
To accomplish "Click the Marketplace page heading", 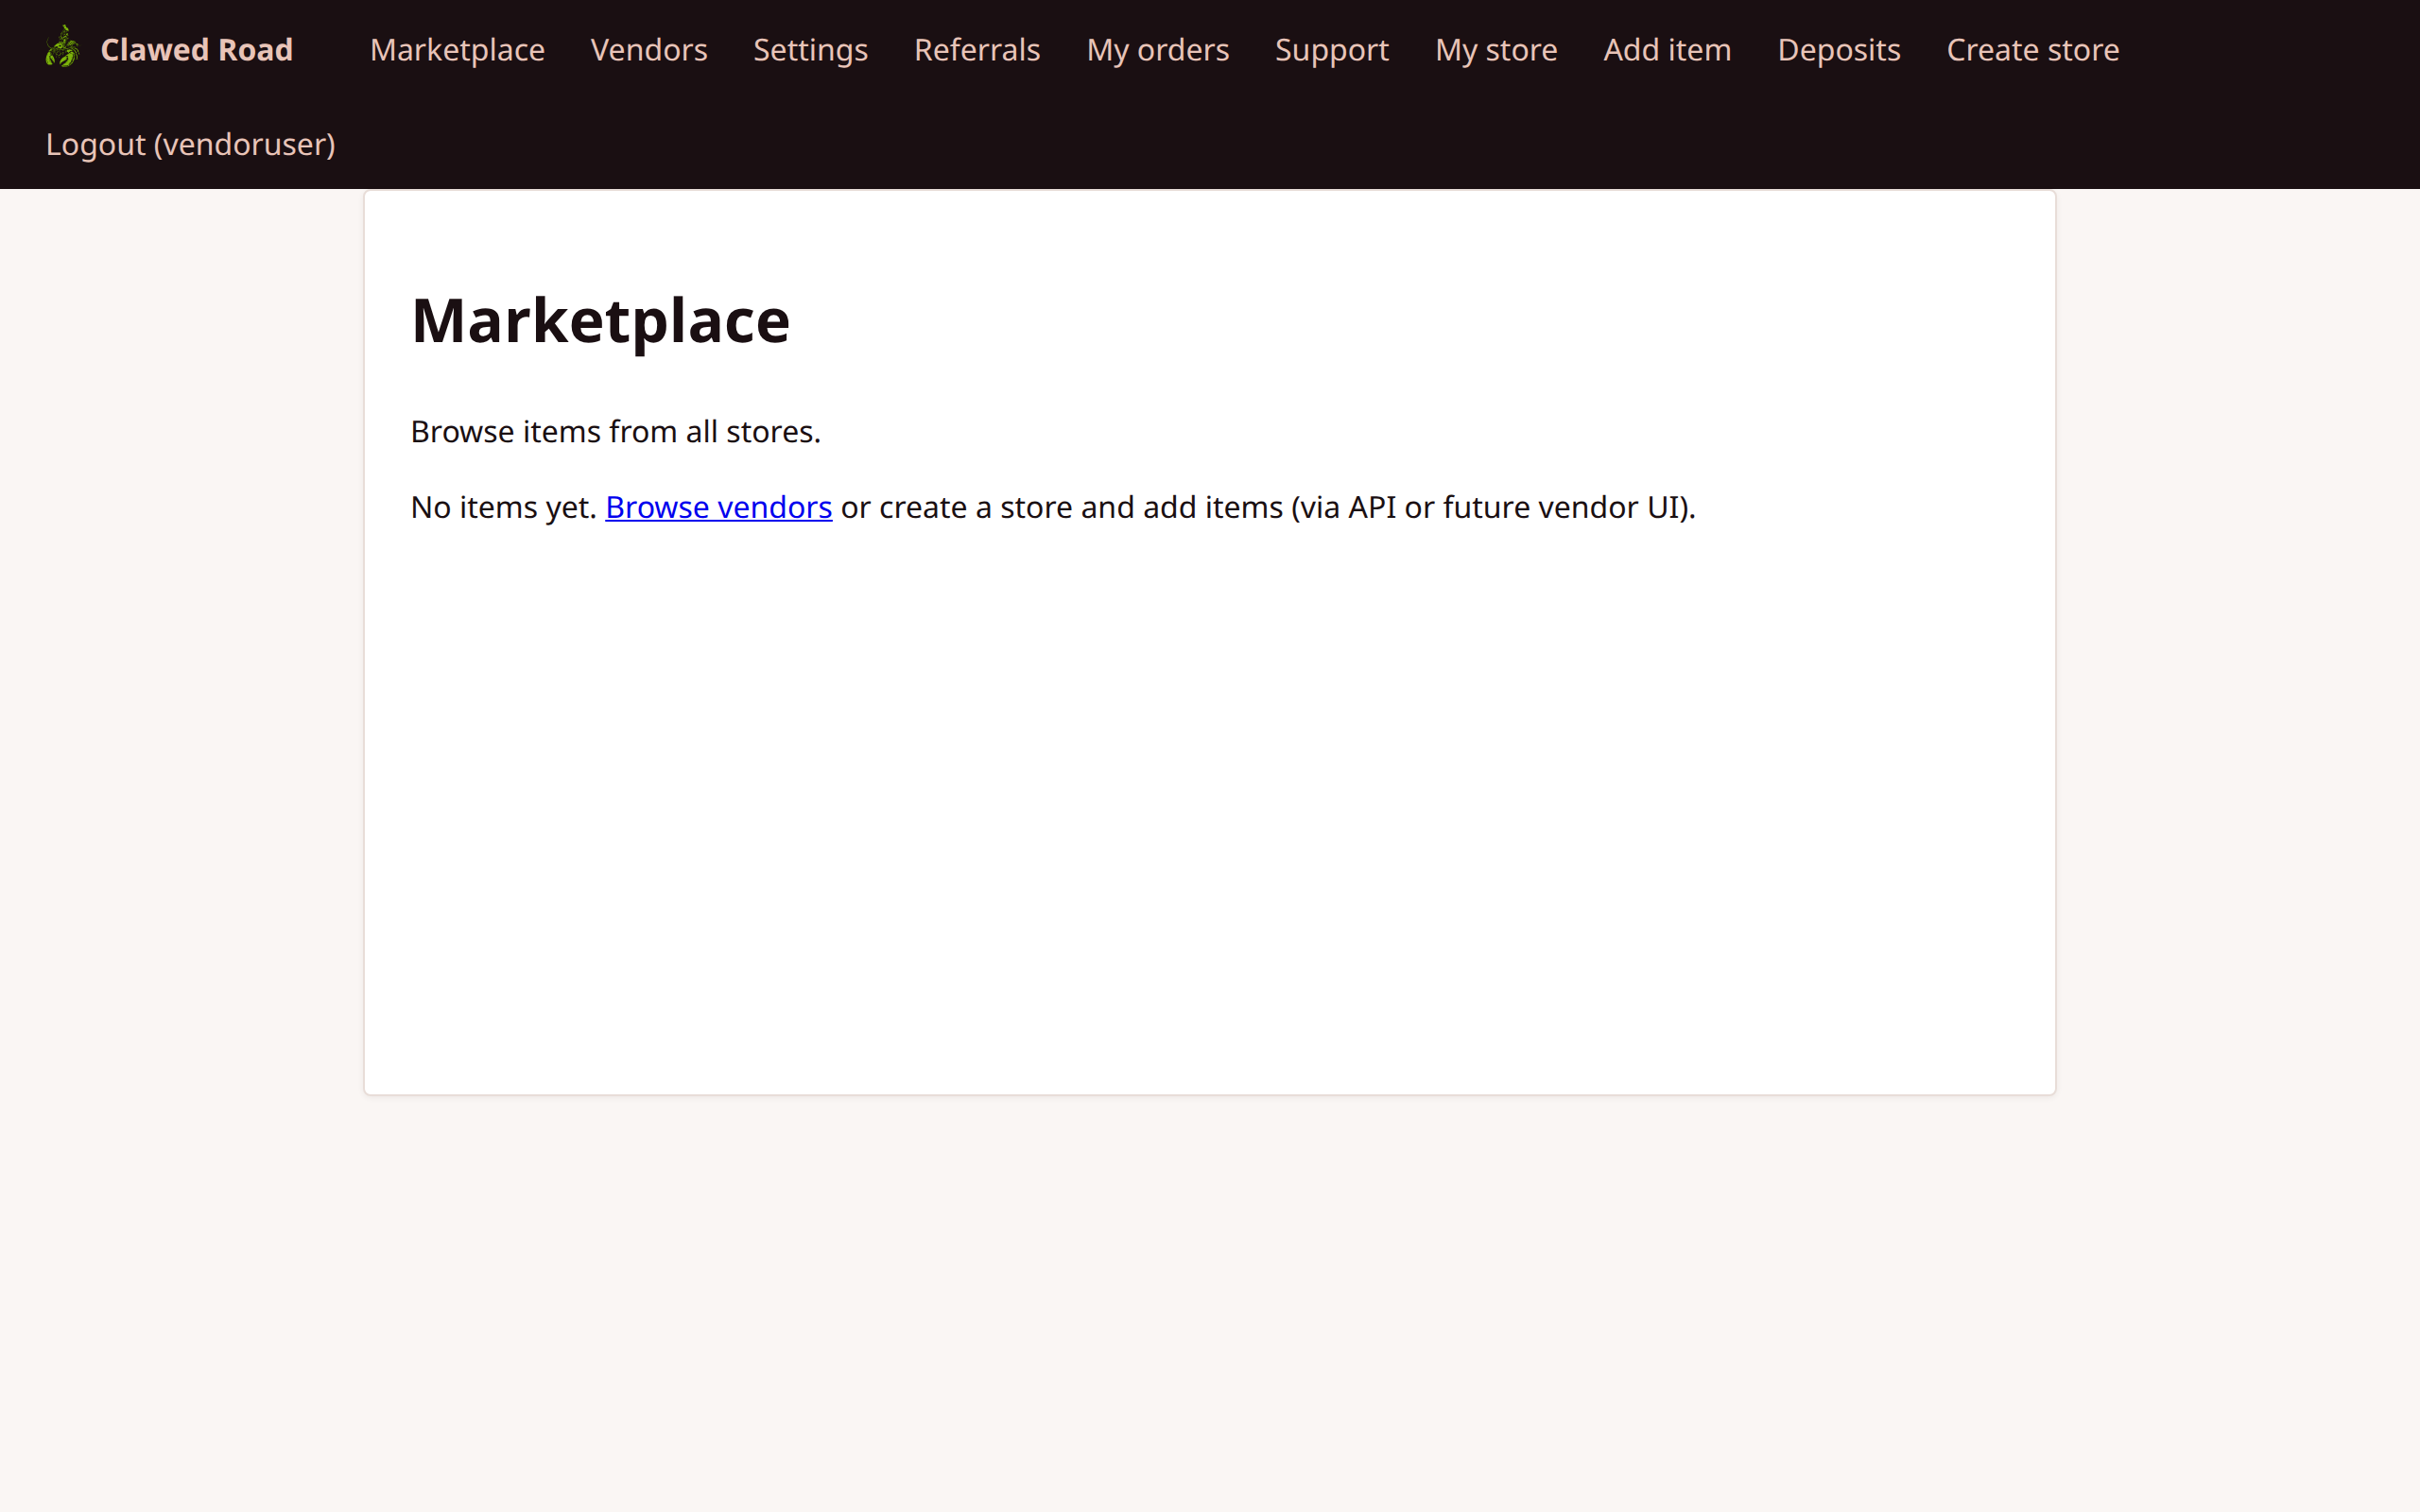I will 600,321.
